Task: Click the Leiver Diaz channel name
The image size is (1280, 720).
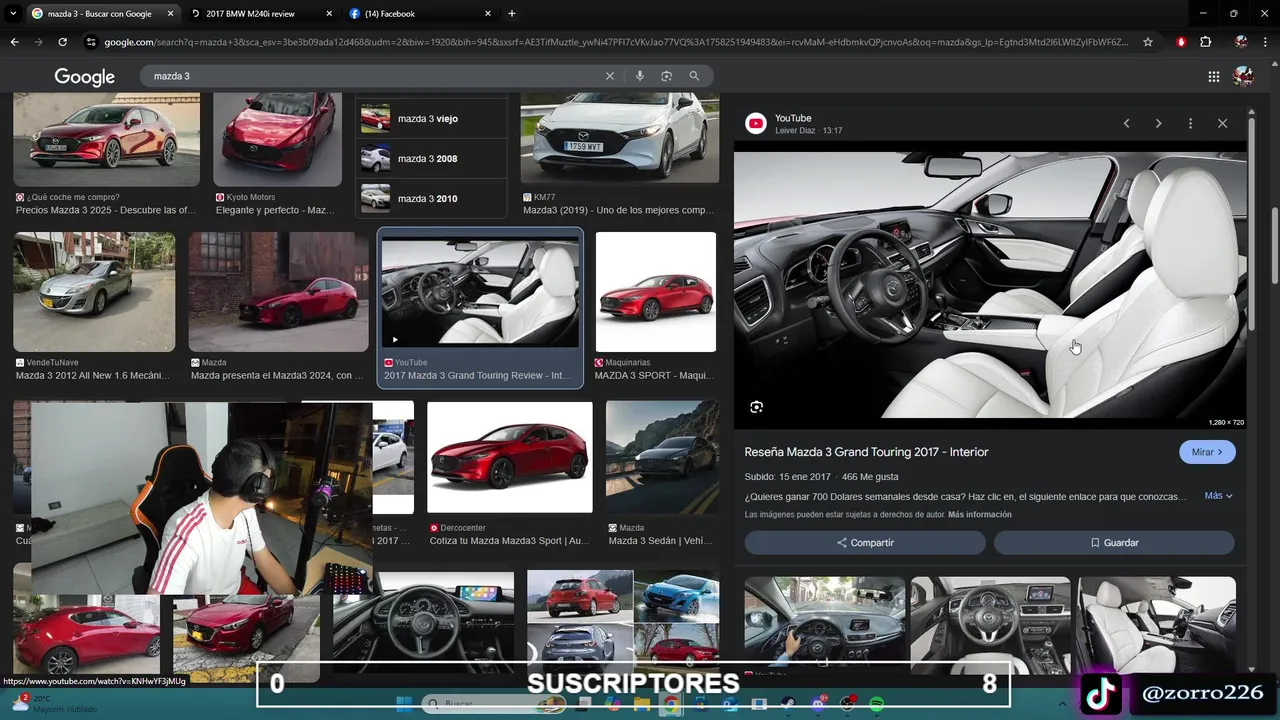Action: point(795,131)
